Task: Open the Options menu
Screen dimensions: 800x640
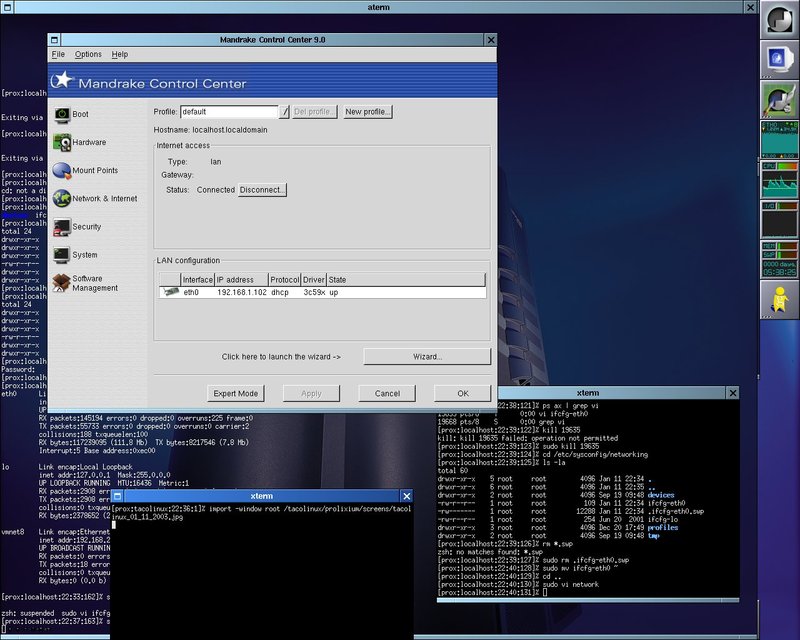Action: coord(88,54)
